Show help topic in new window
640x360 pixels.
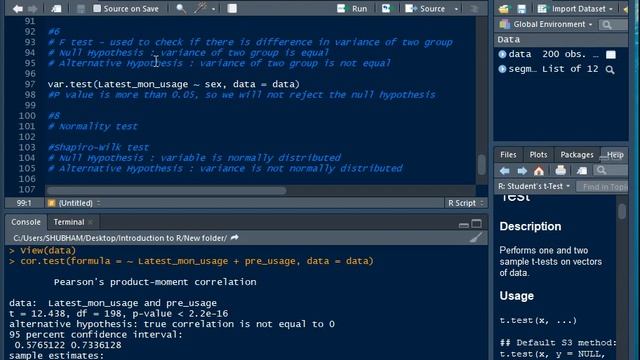click(582, 171)
